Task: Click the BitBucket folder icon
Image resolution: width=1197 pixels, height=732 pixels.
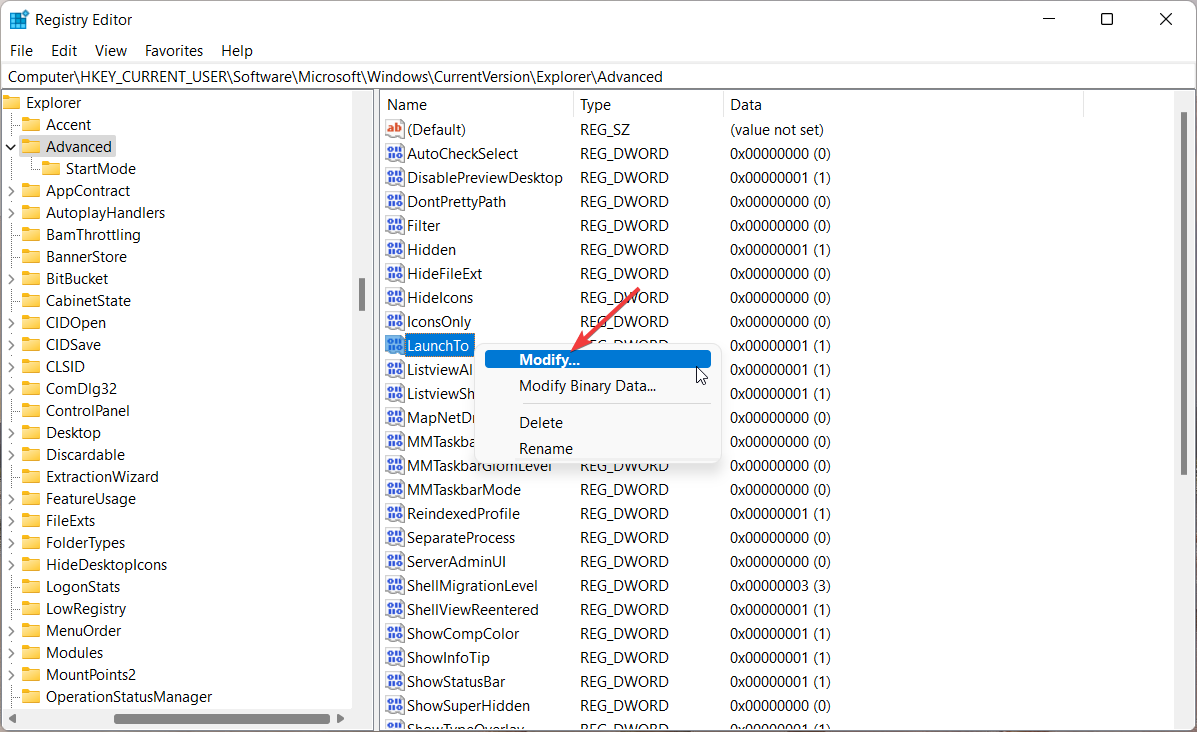Action: [33, 278]
